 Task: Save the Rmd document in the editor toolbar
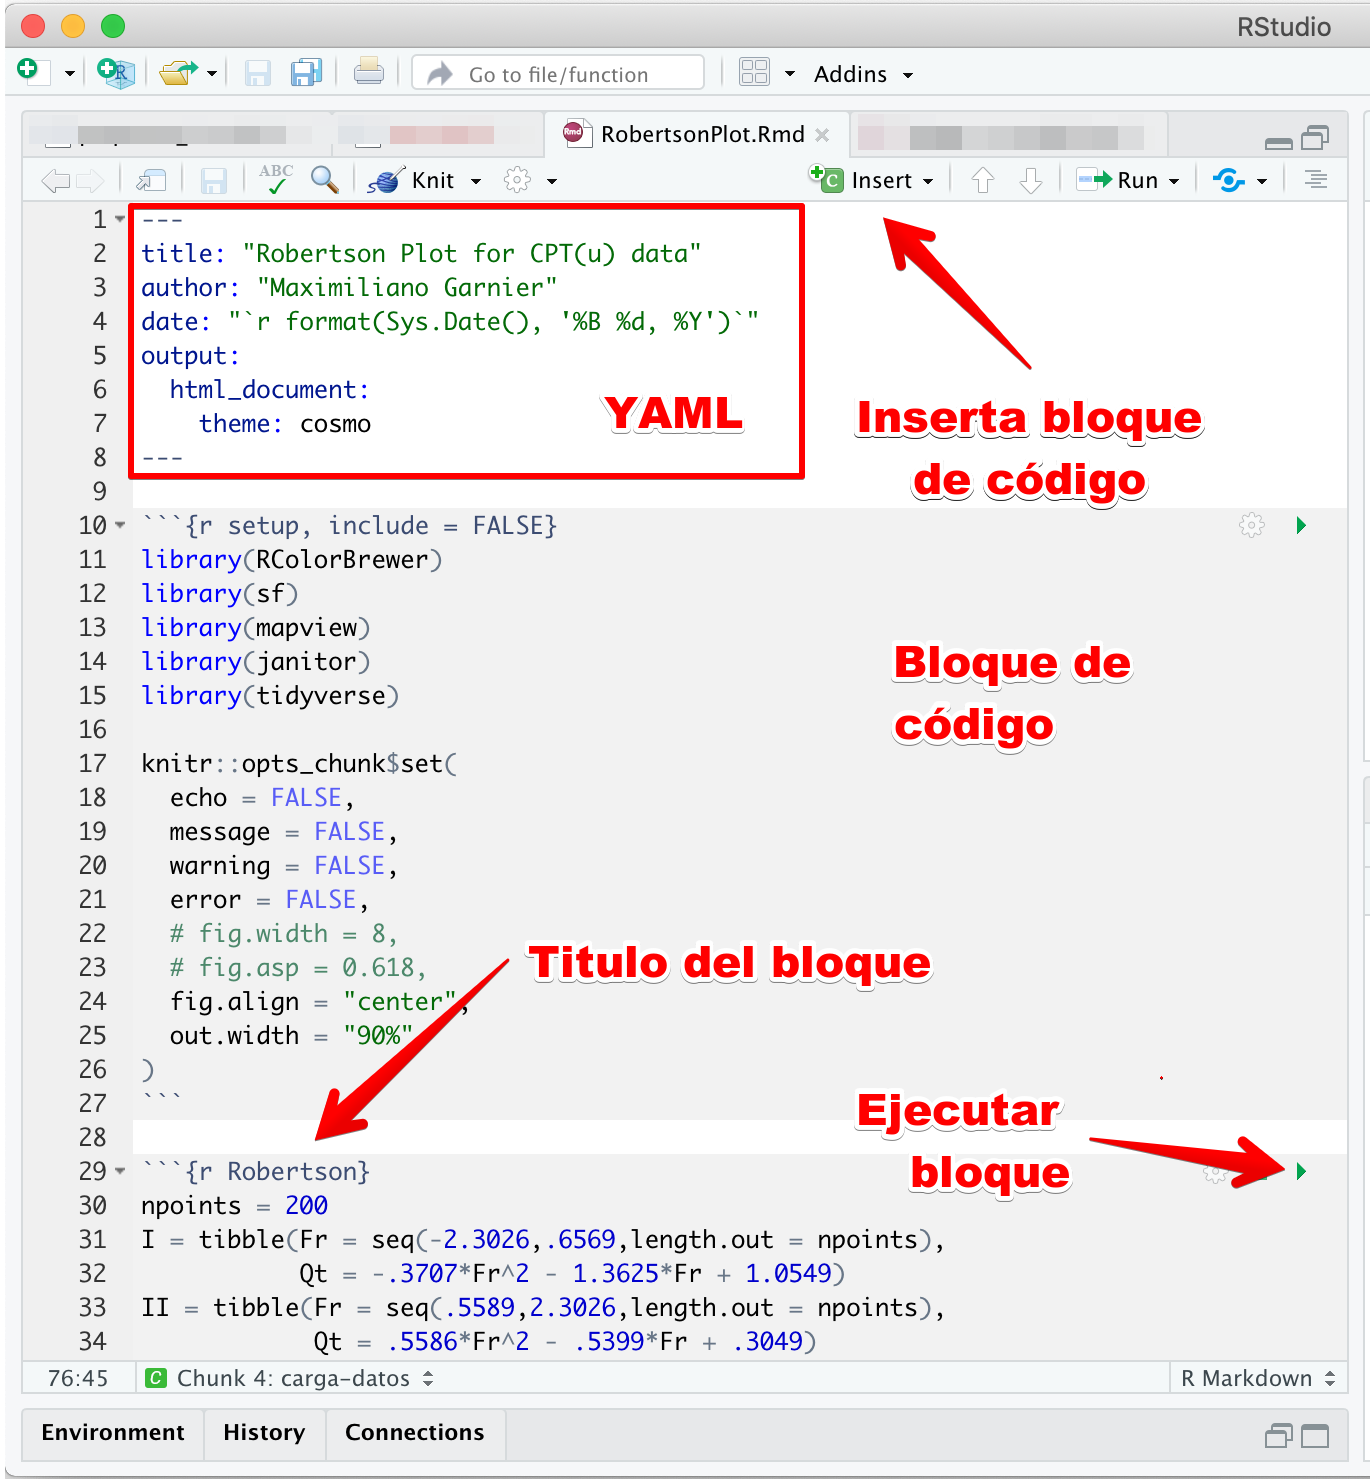[214, 181]
